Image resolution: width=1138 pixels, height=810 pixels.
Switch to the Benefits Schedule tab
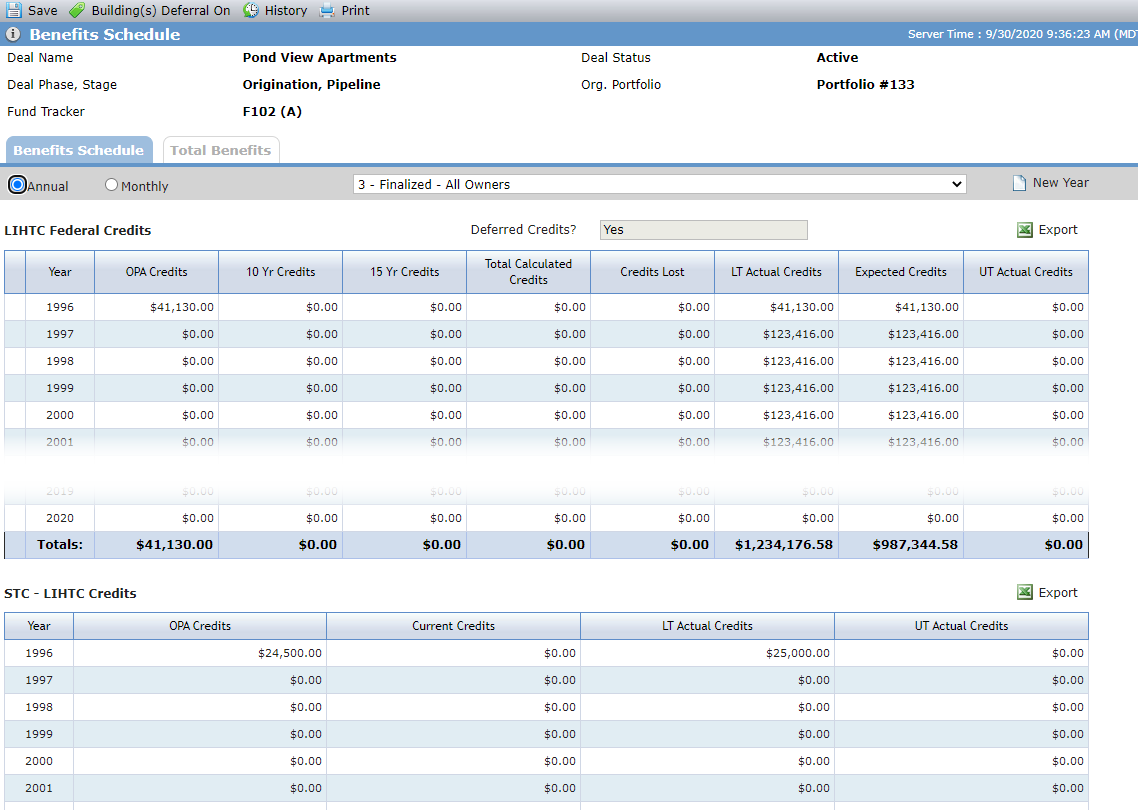point(78,150)
